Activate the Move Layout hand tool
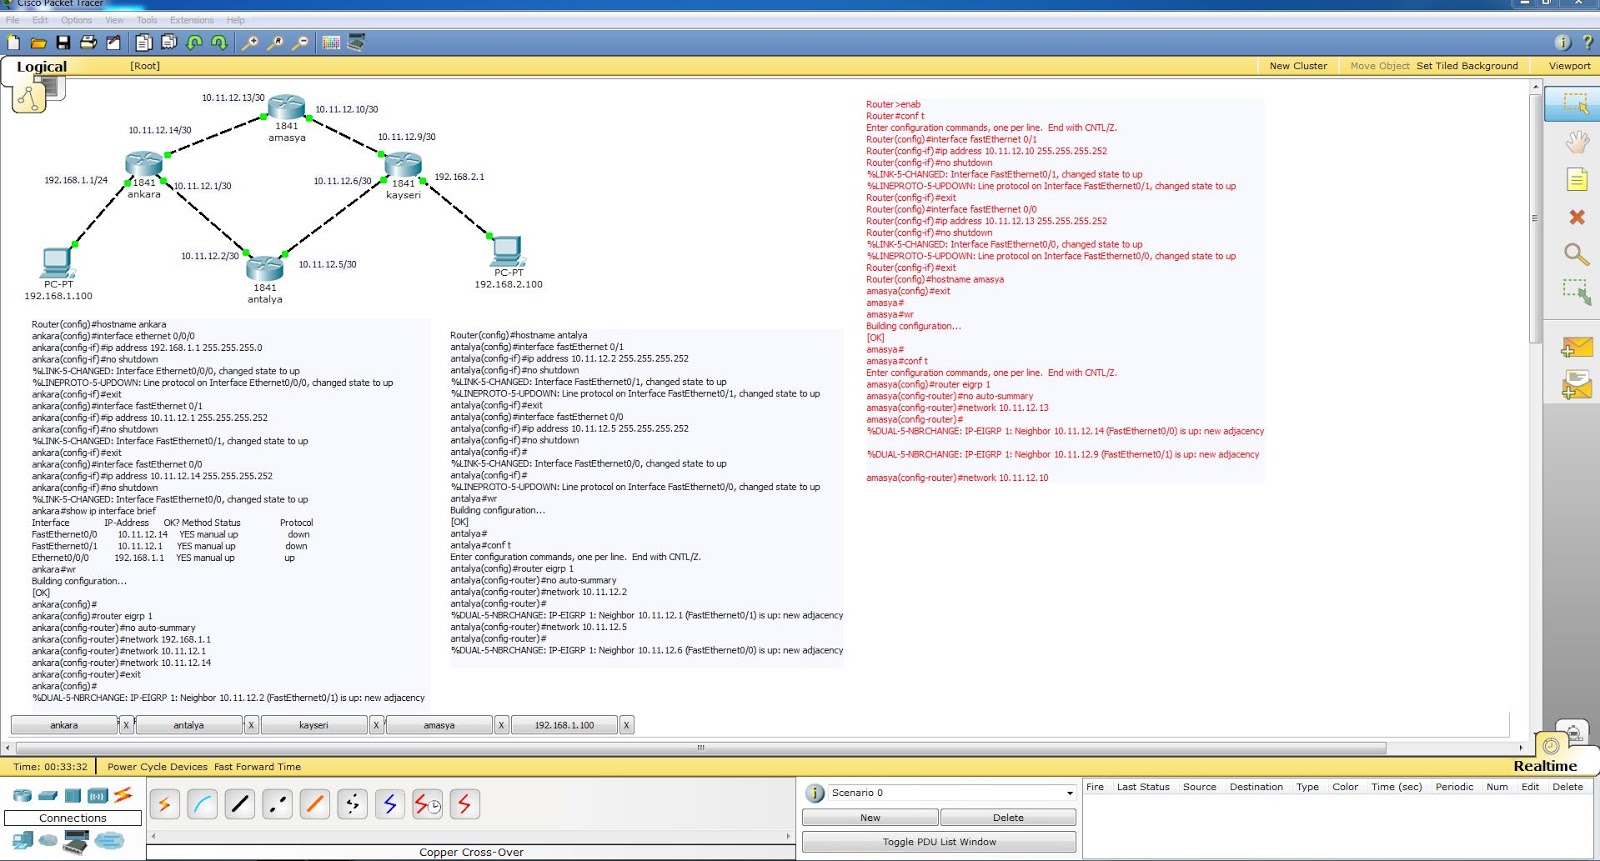Image resolution: width=1600 pixels, height=861 pixels. point(1577,141)
